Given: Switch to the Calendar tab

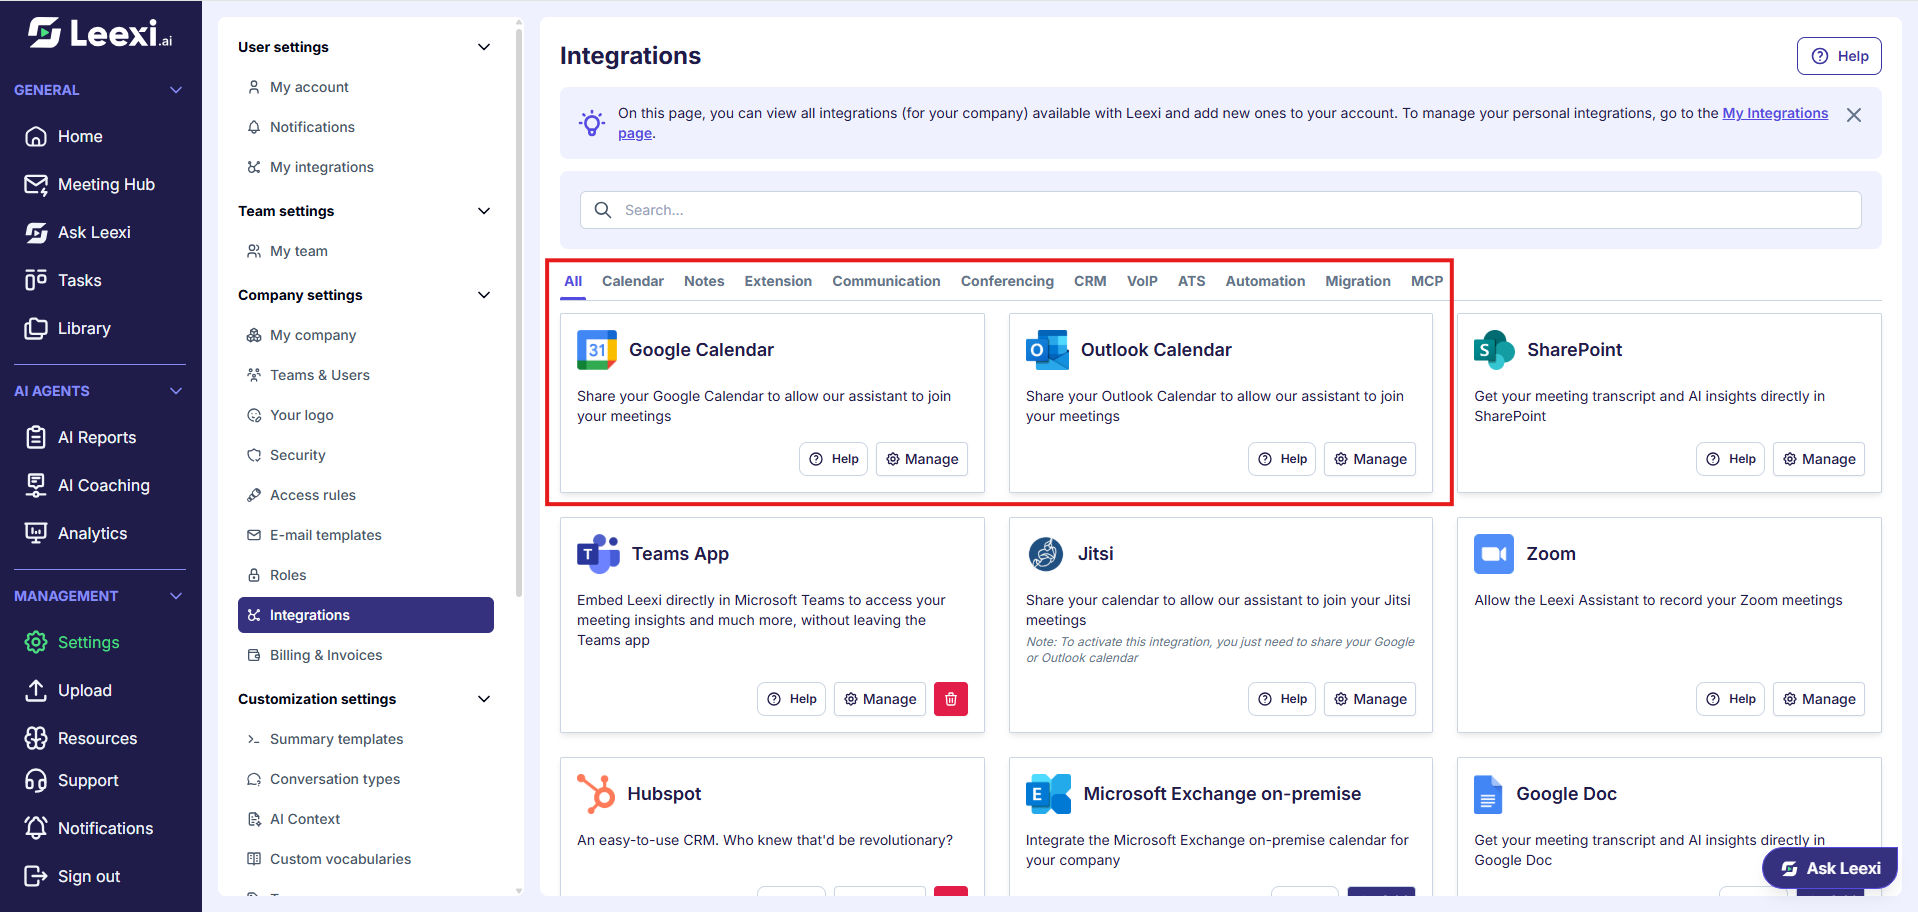Looking at the screenshot, I should [x=633, y=281].
